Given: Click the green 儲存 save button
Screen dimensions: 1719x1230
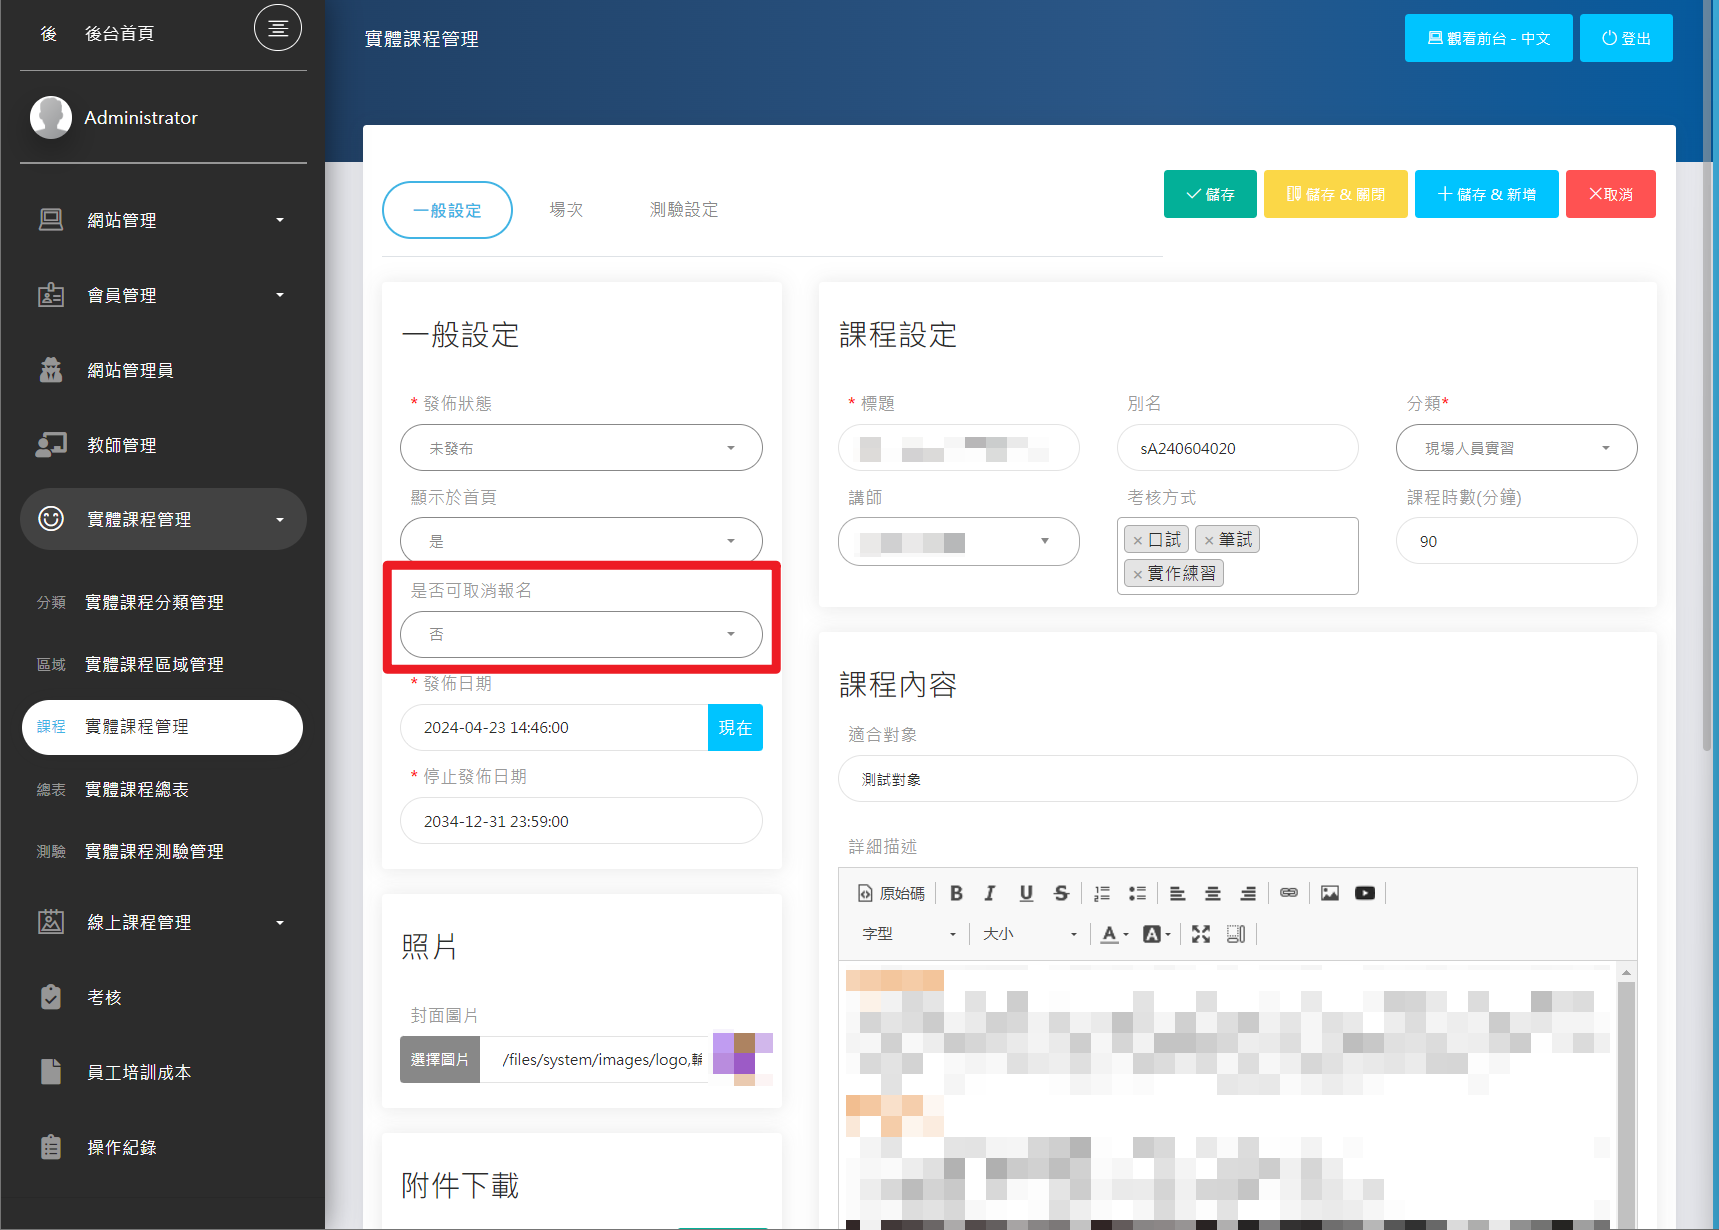Looking at the screenshot, I should click(1210, 194).
